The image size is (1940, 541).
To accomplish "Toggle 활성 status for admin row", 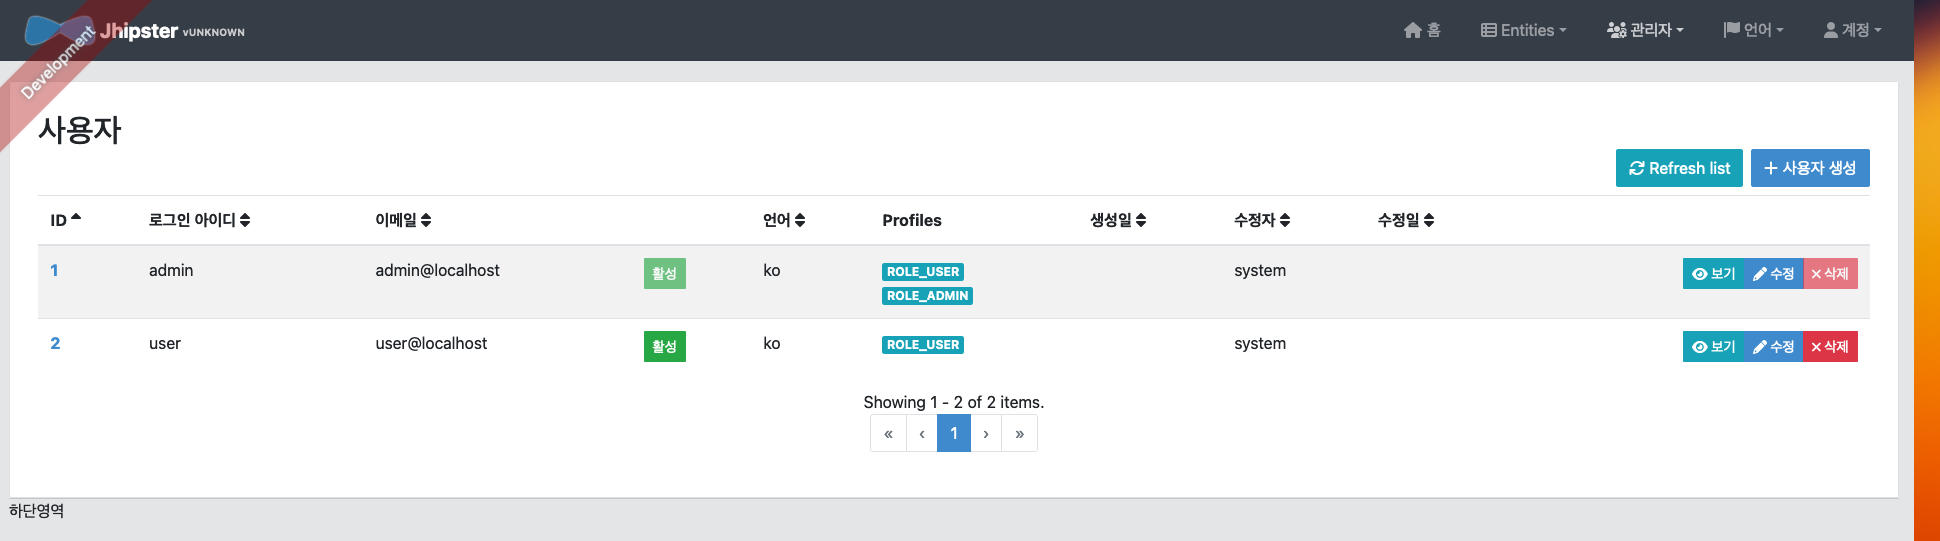I will tap(664, 273).
